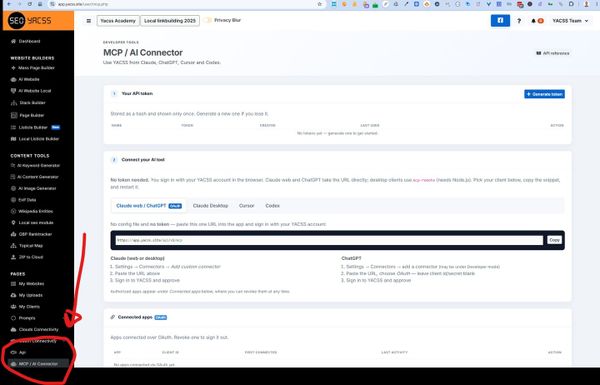Open the browser profile avatar

tap(586, 4)
